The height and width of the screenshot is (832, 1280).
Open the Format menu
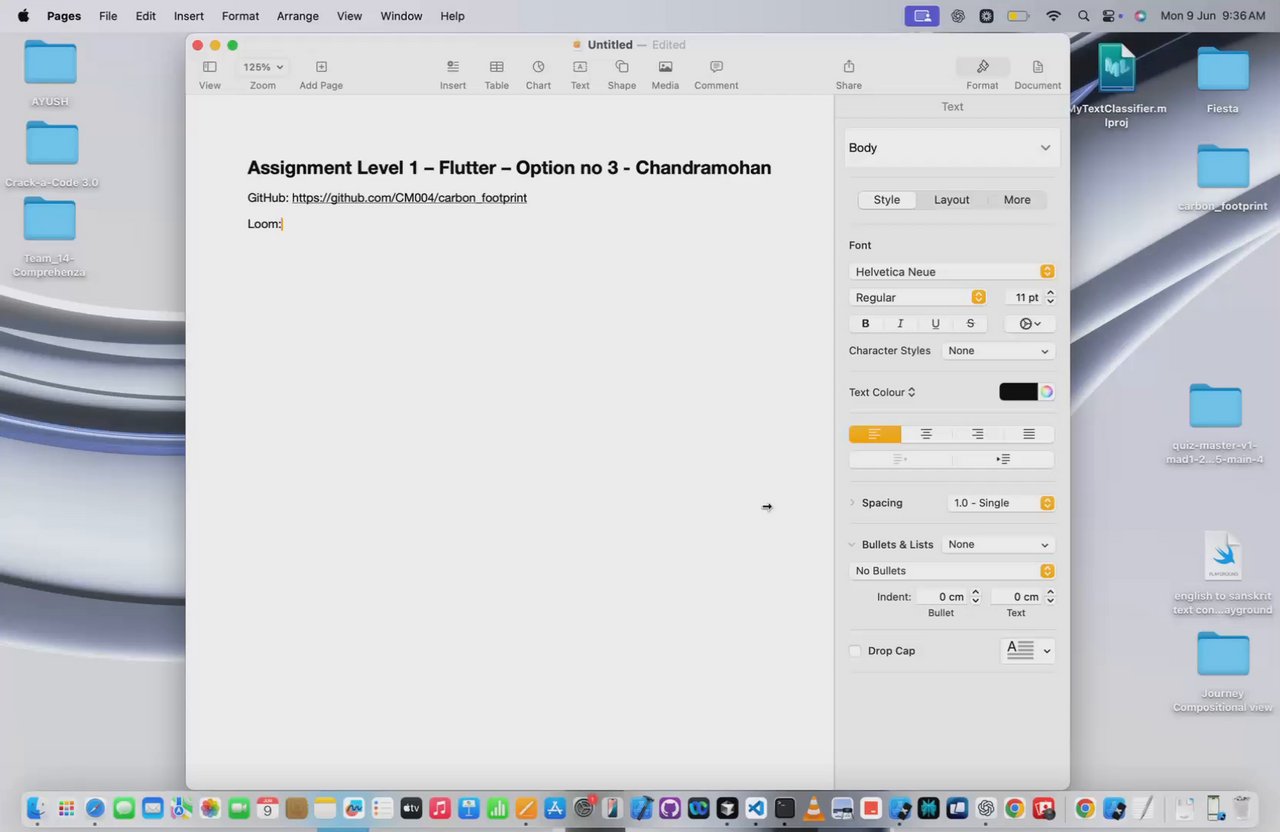point(240,16)
